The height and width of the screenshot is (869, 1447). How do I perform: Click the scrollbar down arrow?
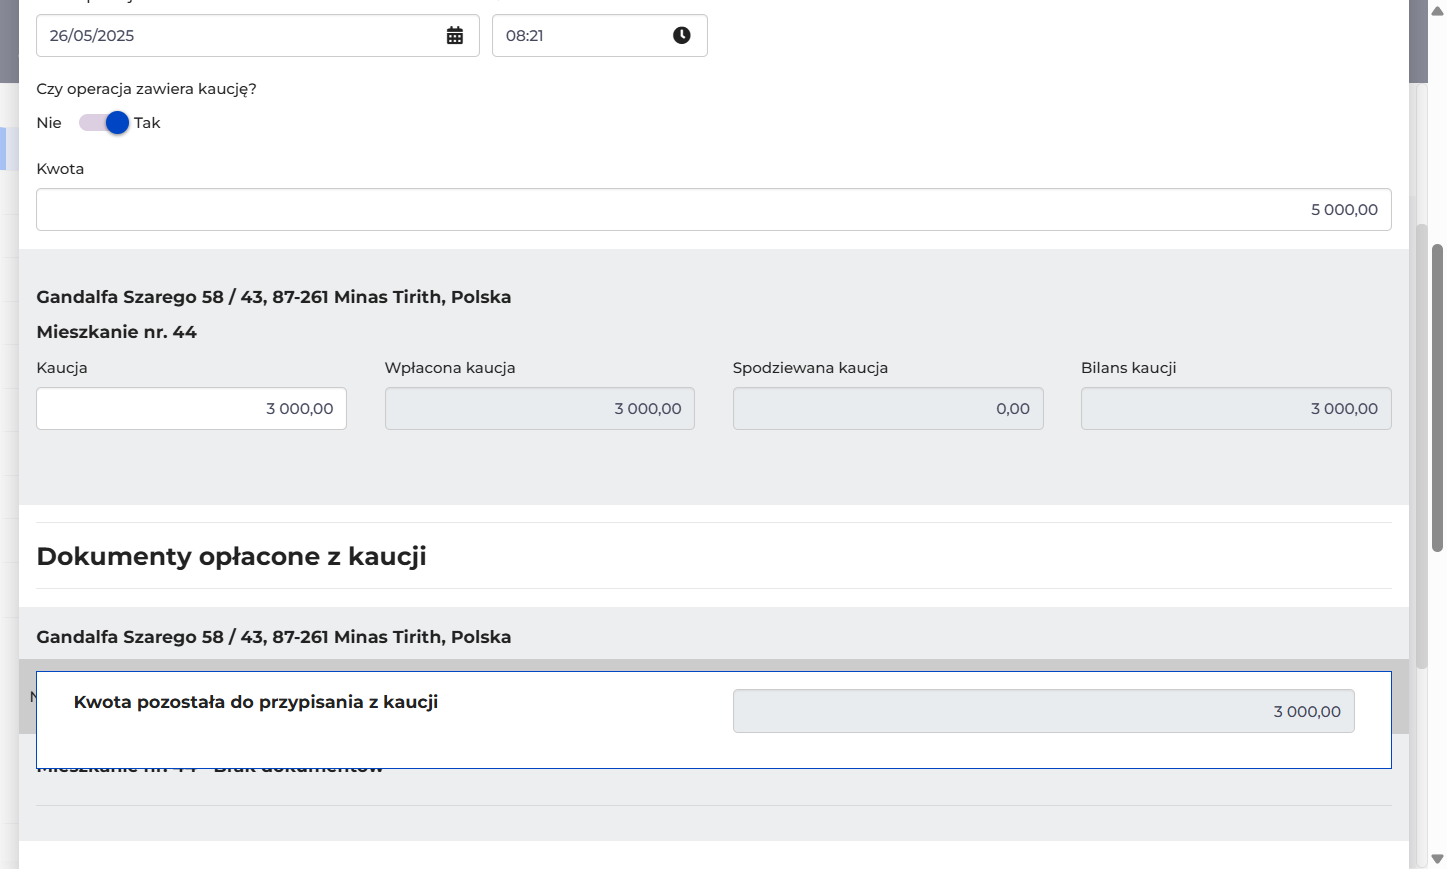click(x=1438, y=859)
